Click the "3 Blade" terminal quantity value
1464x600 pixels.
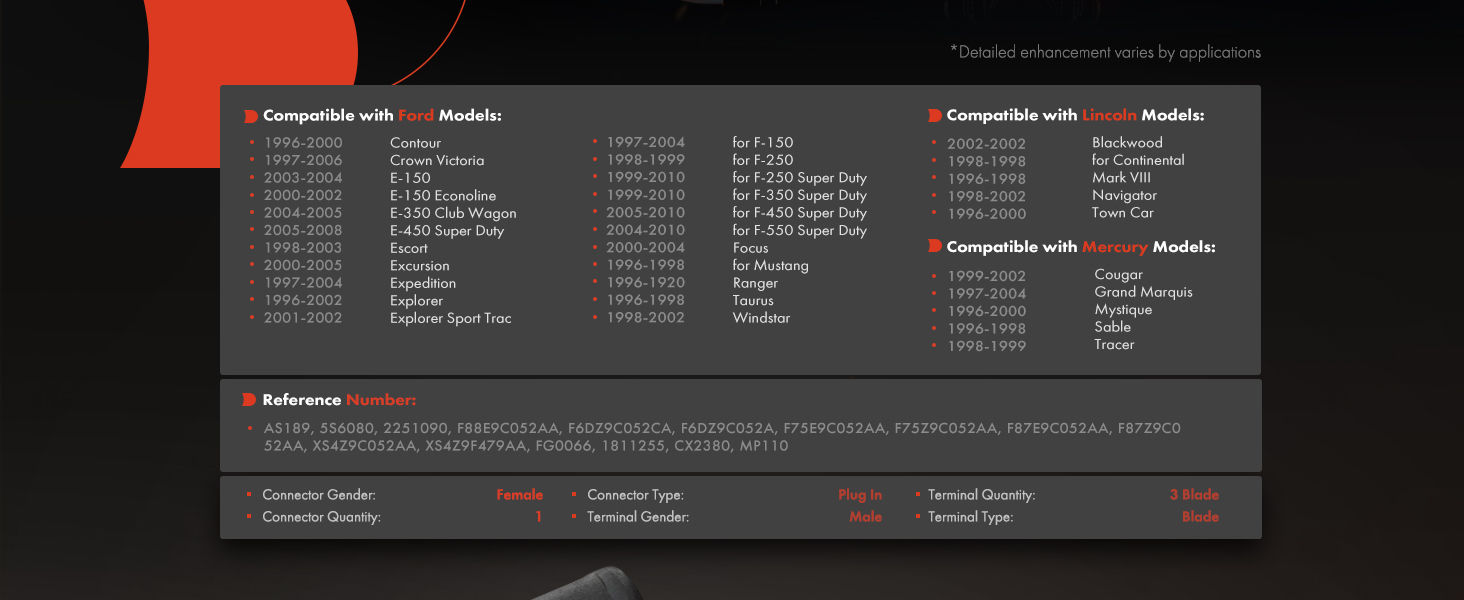pos(1195,495)
